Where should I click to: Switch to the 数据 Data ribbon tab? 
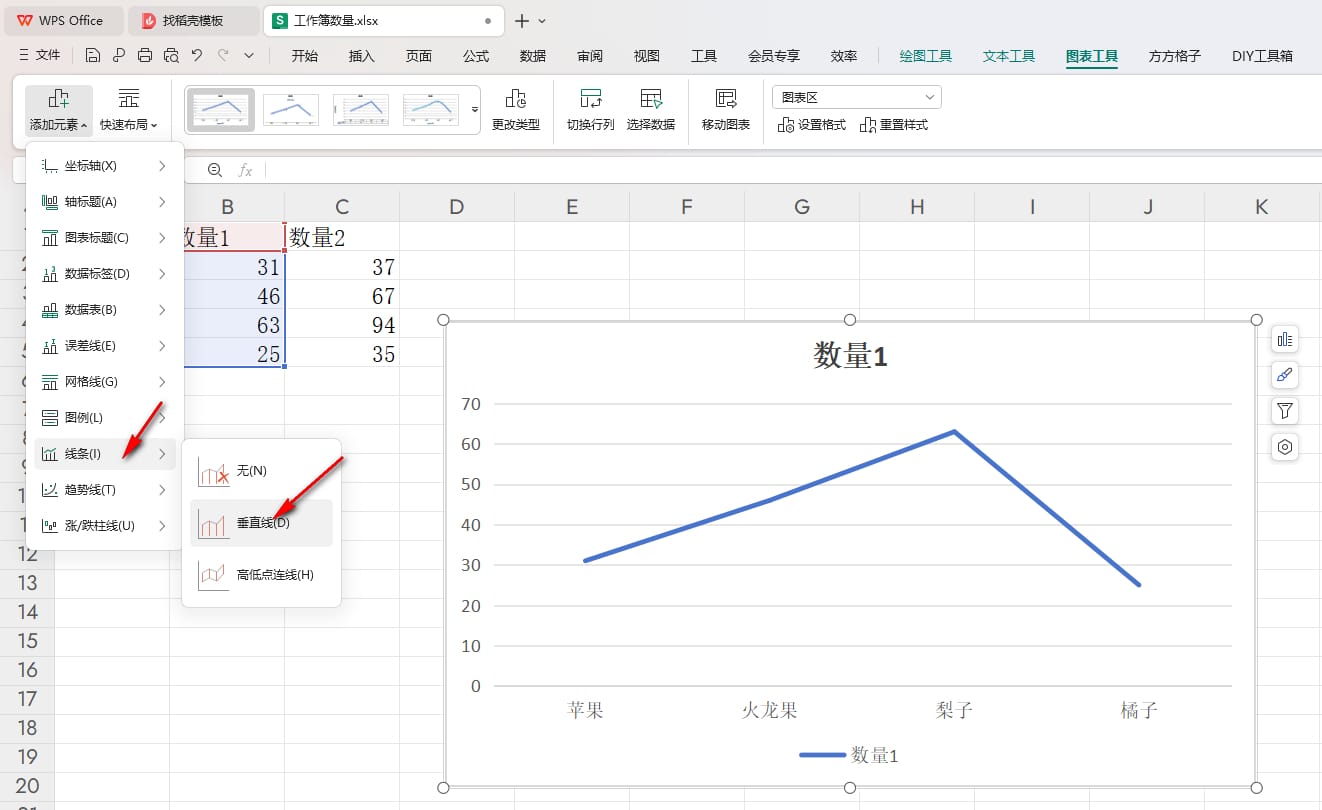pyautogui.click(x=533, y=56)
